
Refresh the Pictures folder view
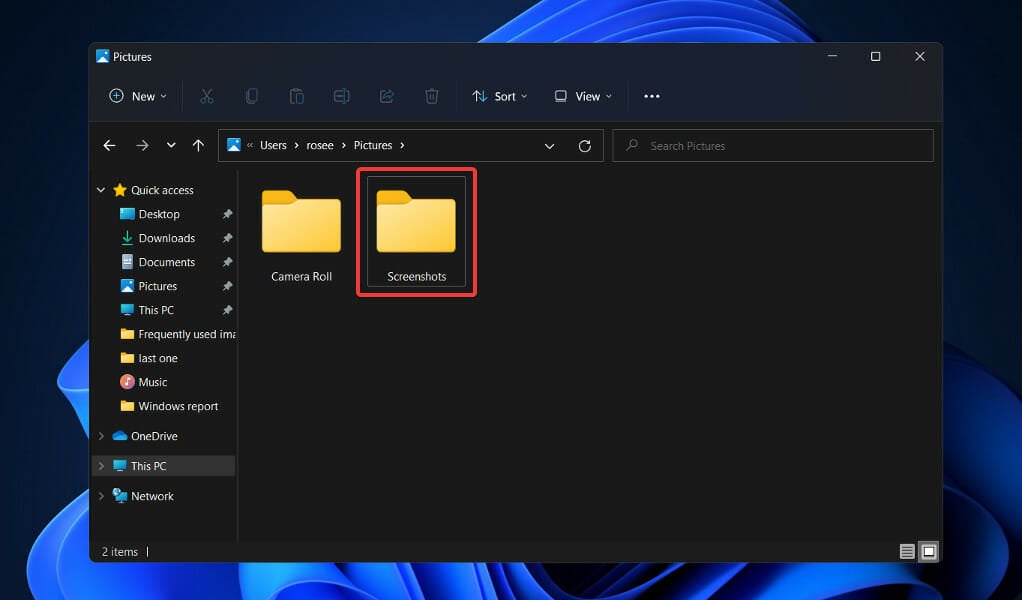[x=585, y=146]
